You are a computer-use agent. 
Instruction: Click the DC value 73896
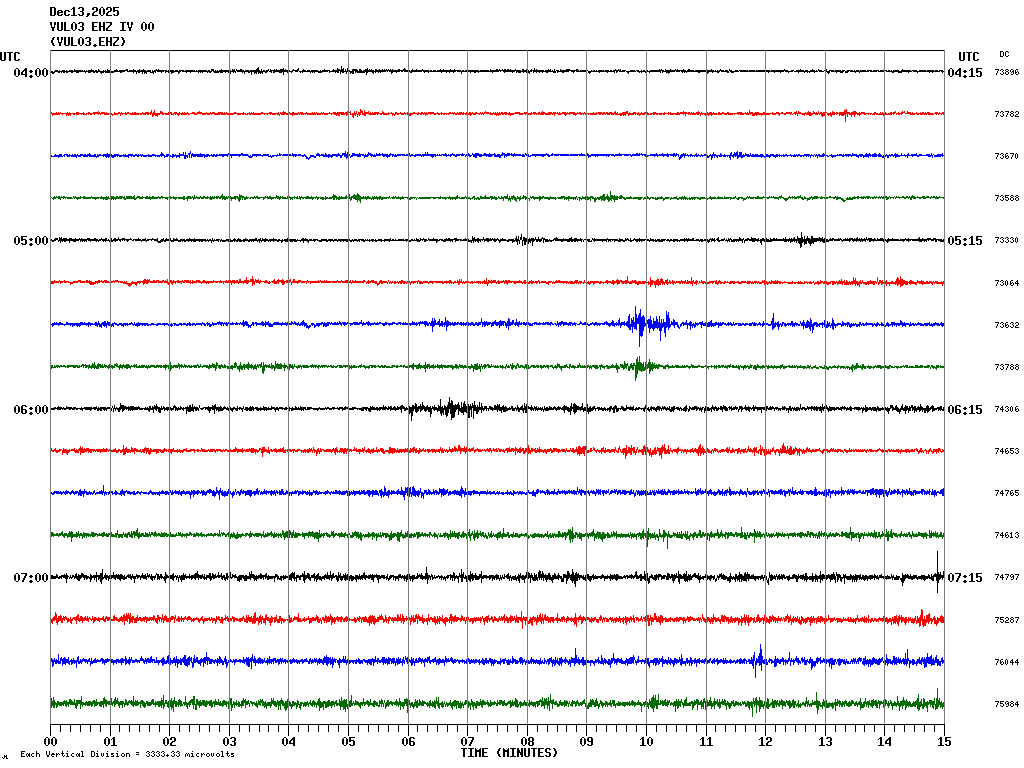coord(1006,73)
